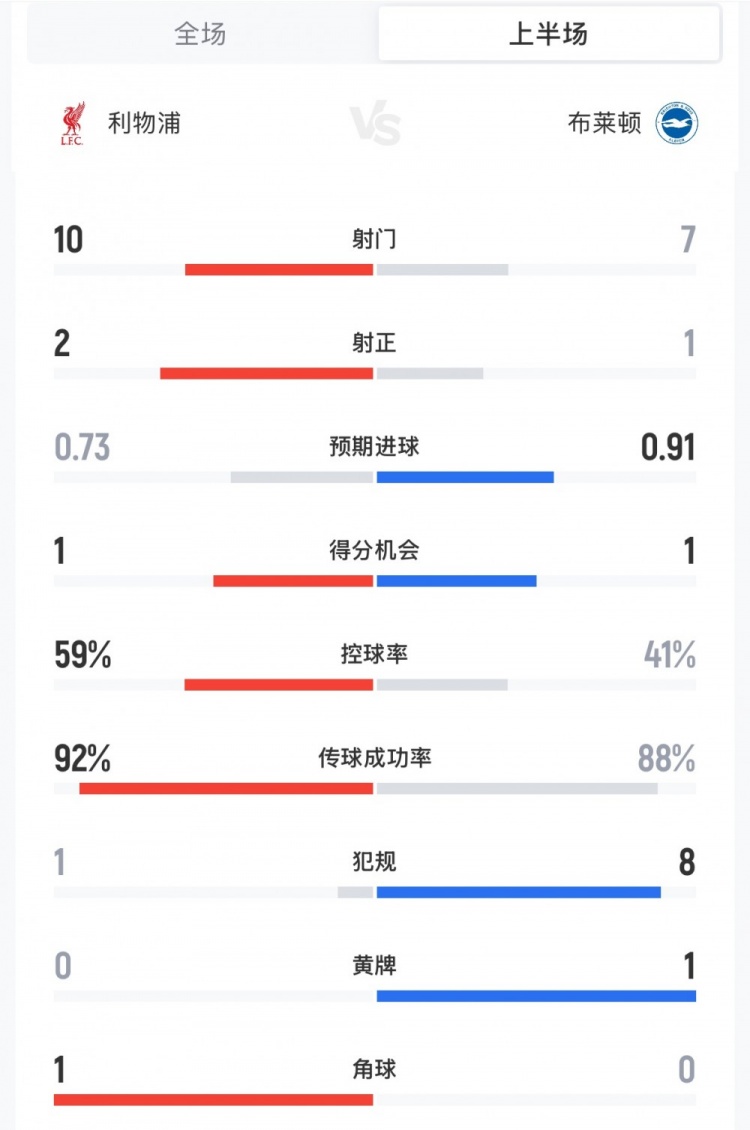
Task: Click the blue Brighton 黄牌 bar
Action: coord(536,996)
